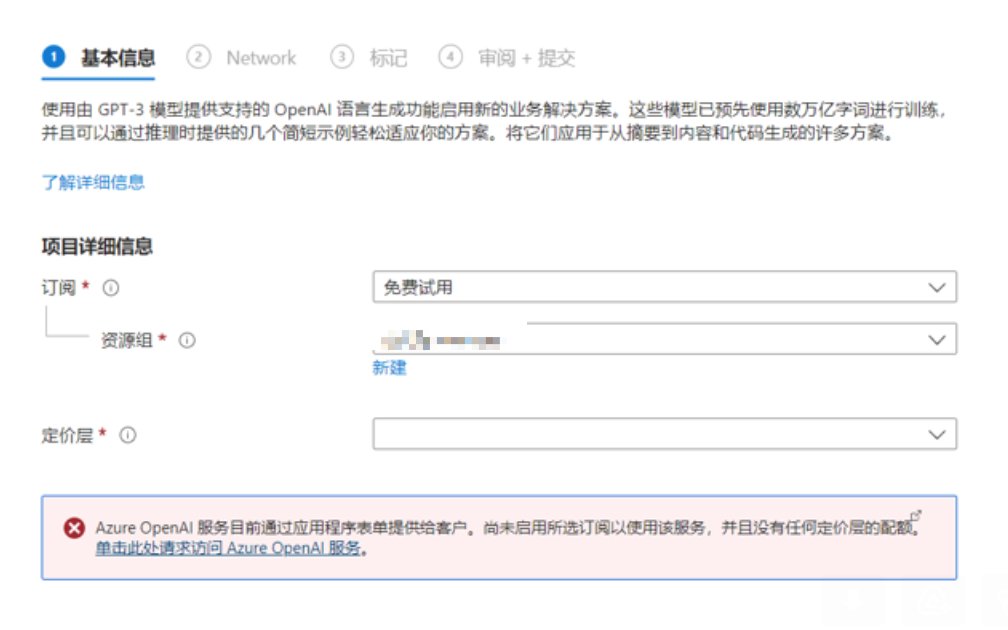The height and width of the screenshot is (630, 1008).
Task: Click the red error icon in the alert
Action: [74, 528]
